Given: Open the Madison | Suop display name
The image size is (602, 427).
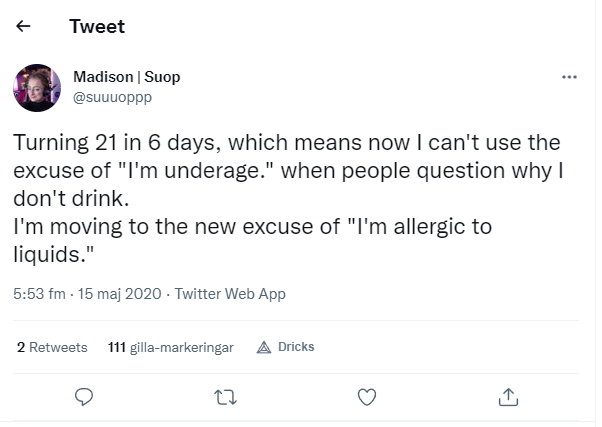Looking at the screenshot, I should point(127,77).
